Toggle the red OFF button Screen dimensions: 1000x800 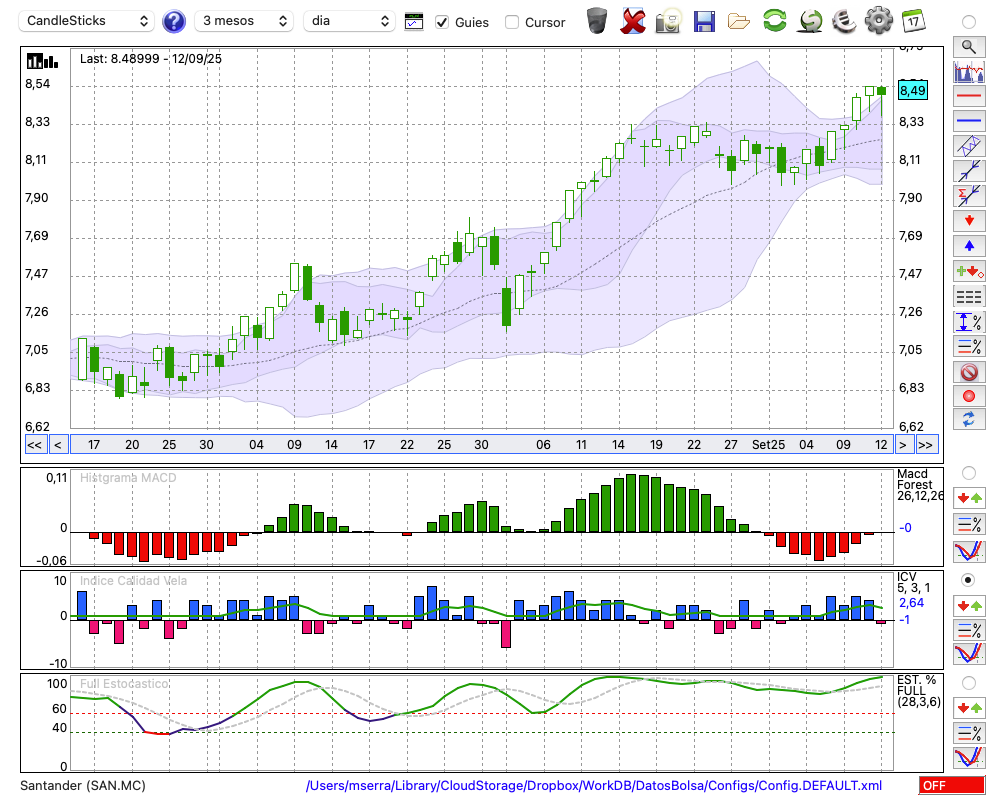pyautogui.click(x=952, y=786)
